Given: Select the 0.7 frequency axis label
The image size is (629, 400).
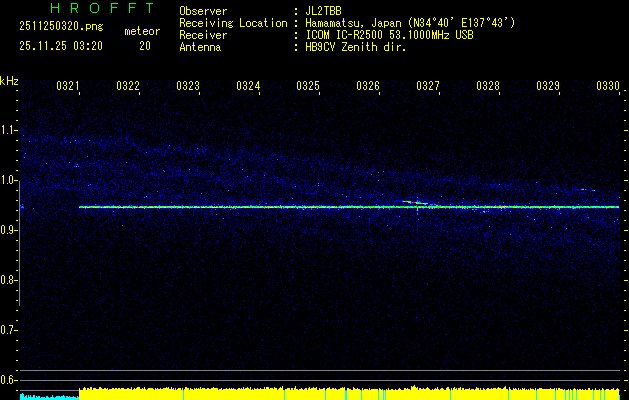Looking at the screenshot, I should point(9,330).
